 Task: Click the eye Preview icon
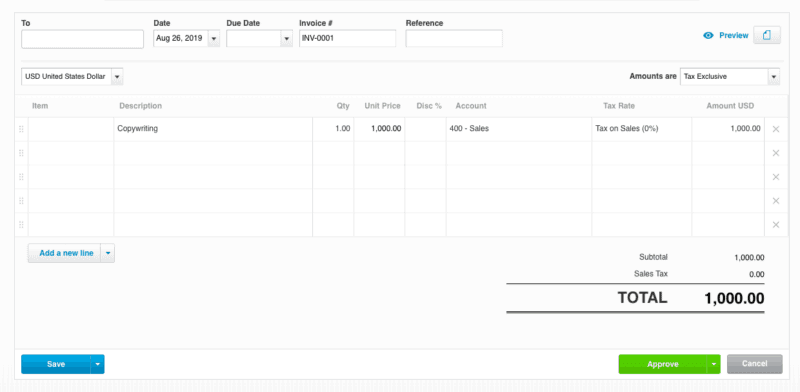pos(708,36)
